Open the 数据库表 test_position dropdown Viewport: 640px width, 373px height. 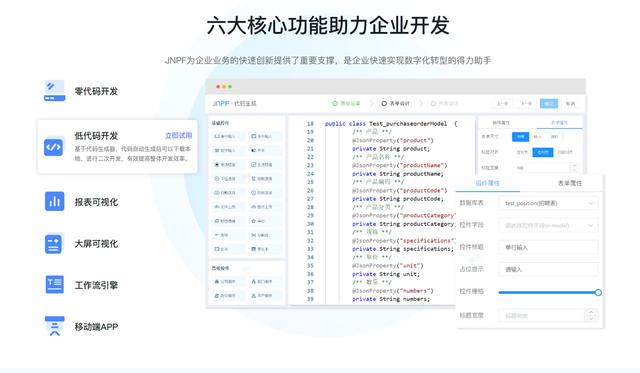click(x=549, y=203)
